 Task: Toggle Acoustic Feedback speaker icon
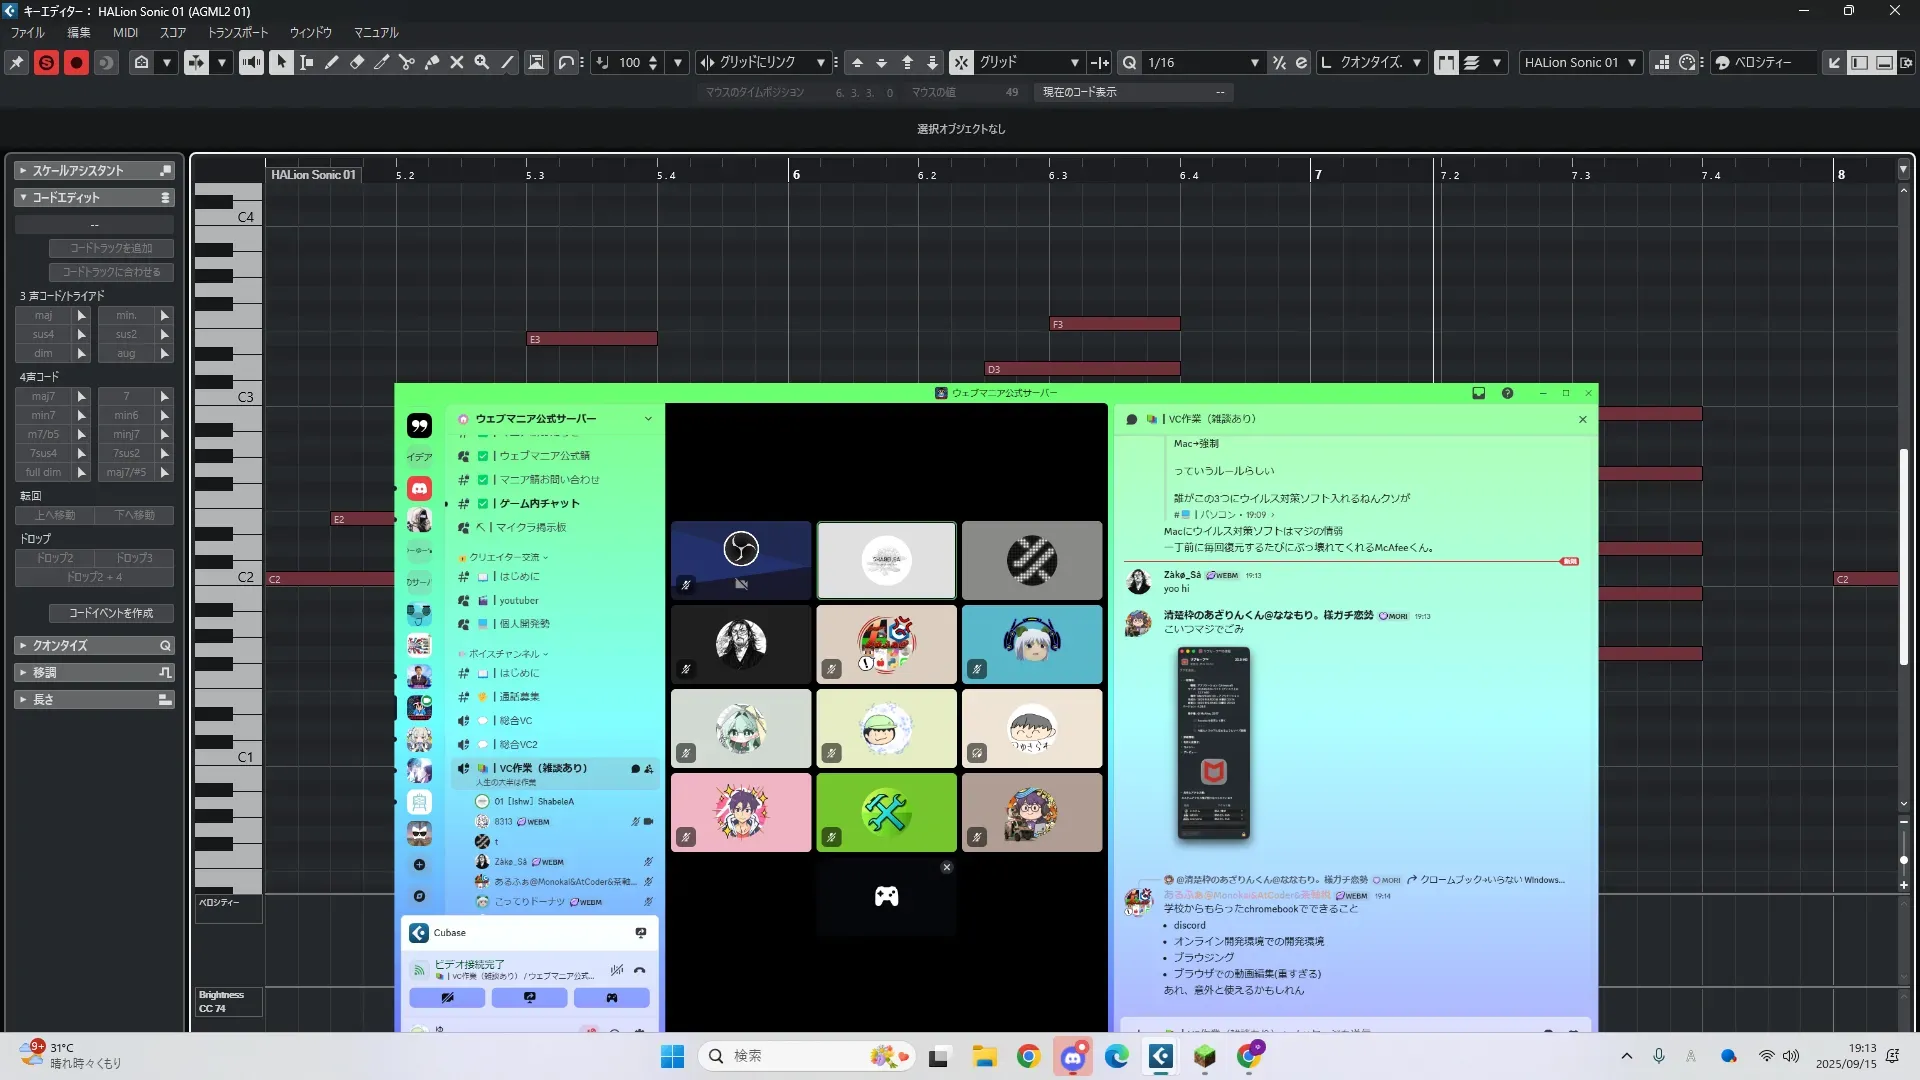tap(251, 62)
